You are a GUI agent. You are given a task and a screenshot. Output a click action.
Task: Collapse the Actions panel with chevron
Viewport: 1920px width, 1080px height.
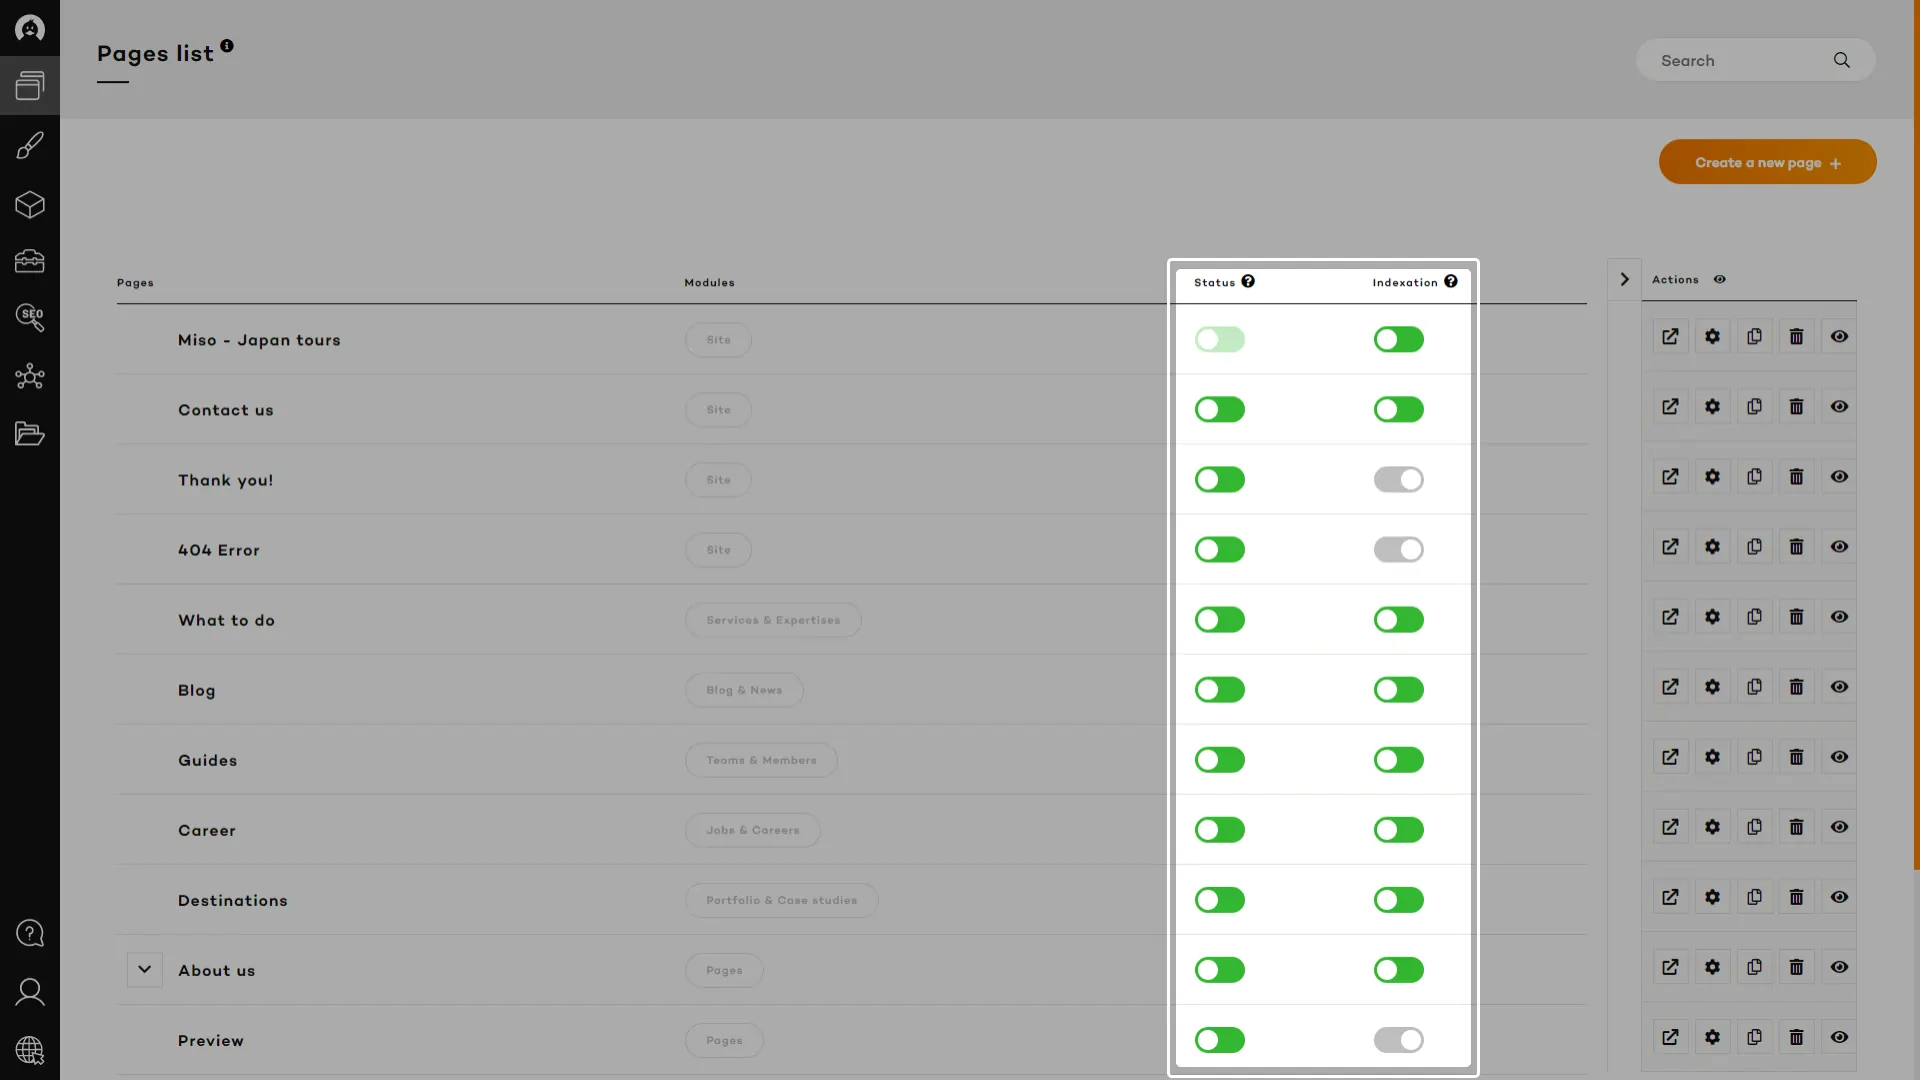(1624, 280)
